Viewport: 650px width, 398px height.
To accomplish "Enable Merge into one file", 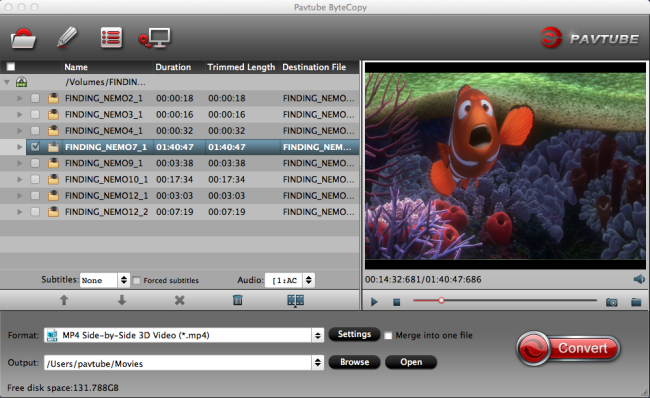I will point(388,336).
